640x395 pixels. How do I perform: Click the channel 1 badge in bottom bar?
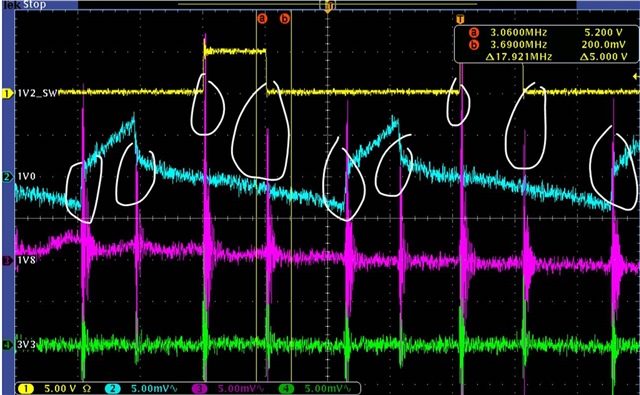[26, 388]
